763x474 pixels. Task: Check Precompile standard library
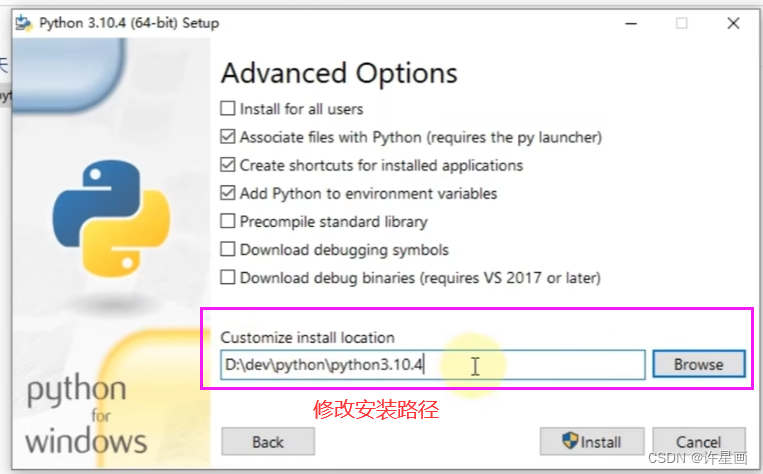tap(228, 221)
